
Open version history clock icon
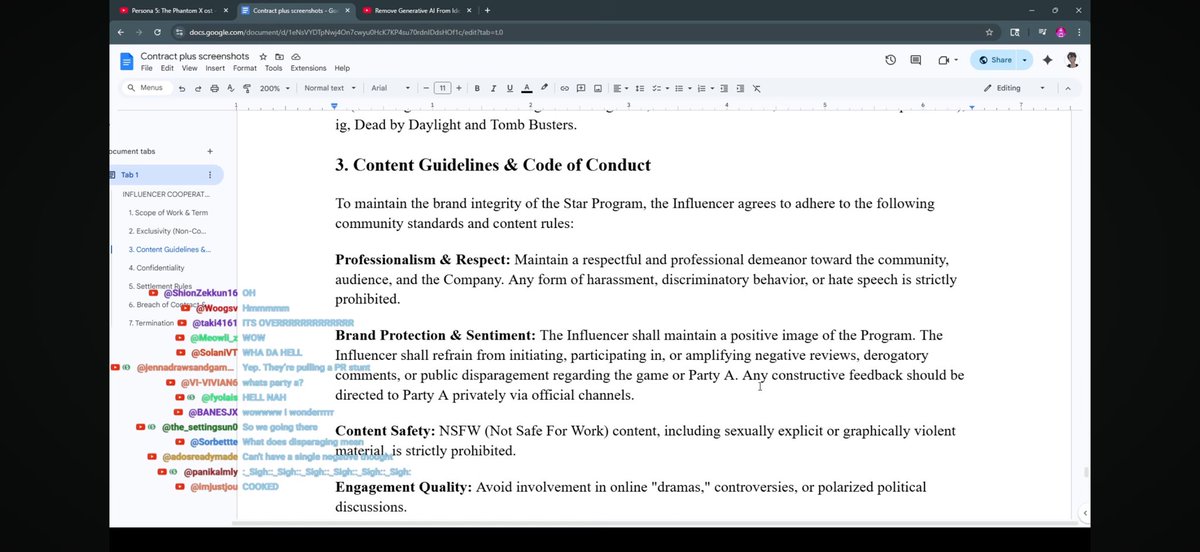click(890, 60)
